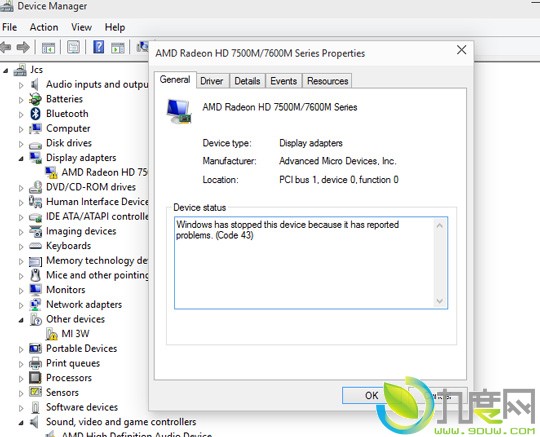Open the View menu

point(81,27)
